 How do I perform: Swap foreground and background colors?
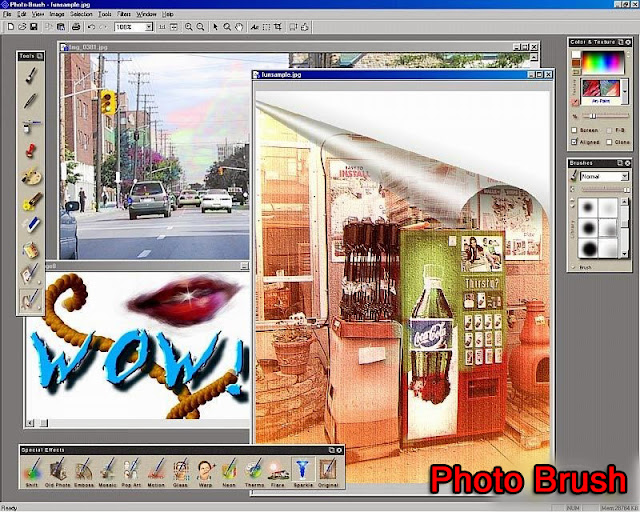pos(576,72)
